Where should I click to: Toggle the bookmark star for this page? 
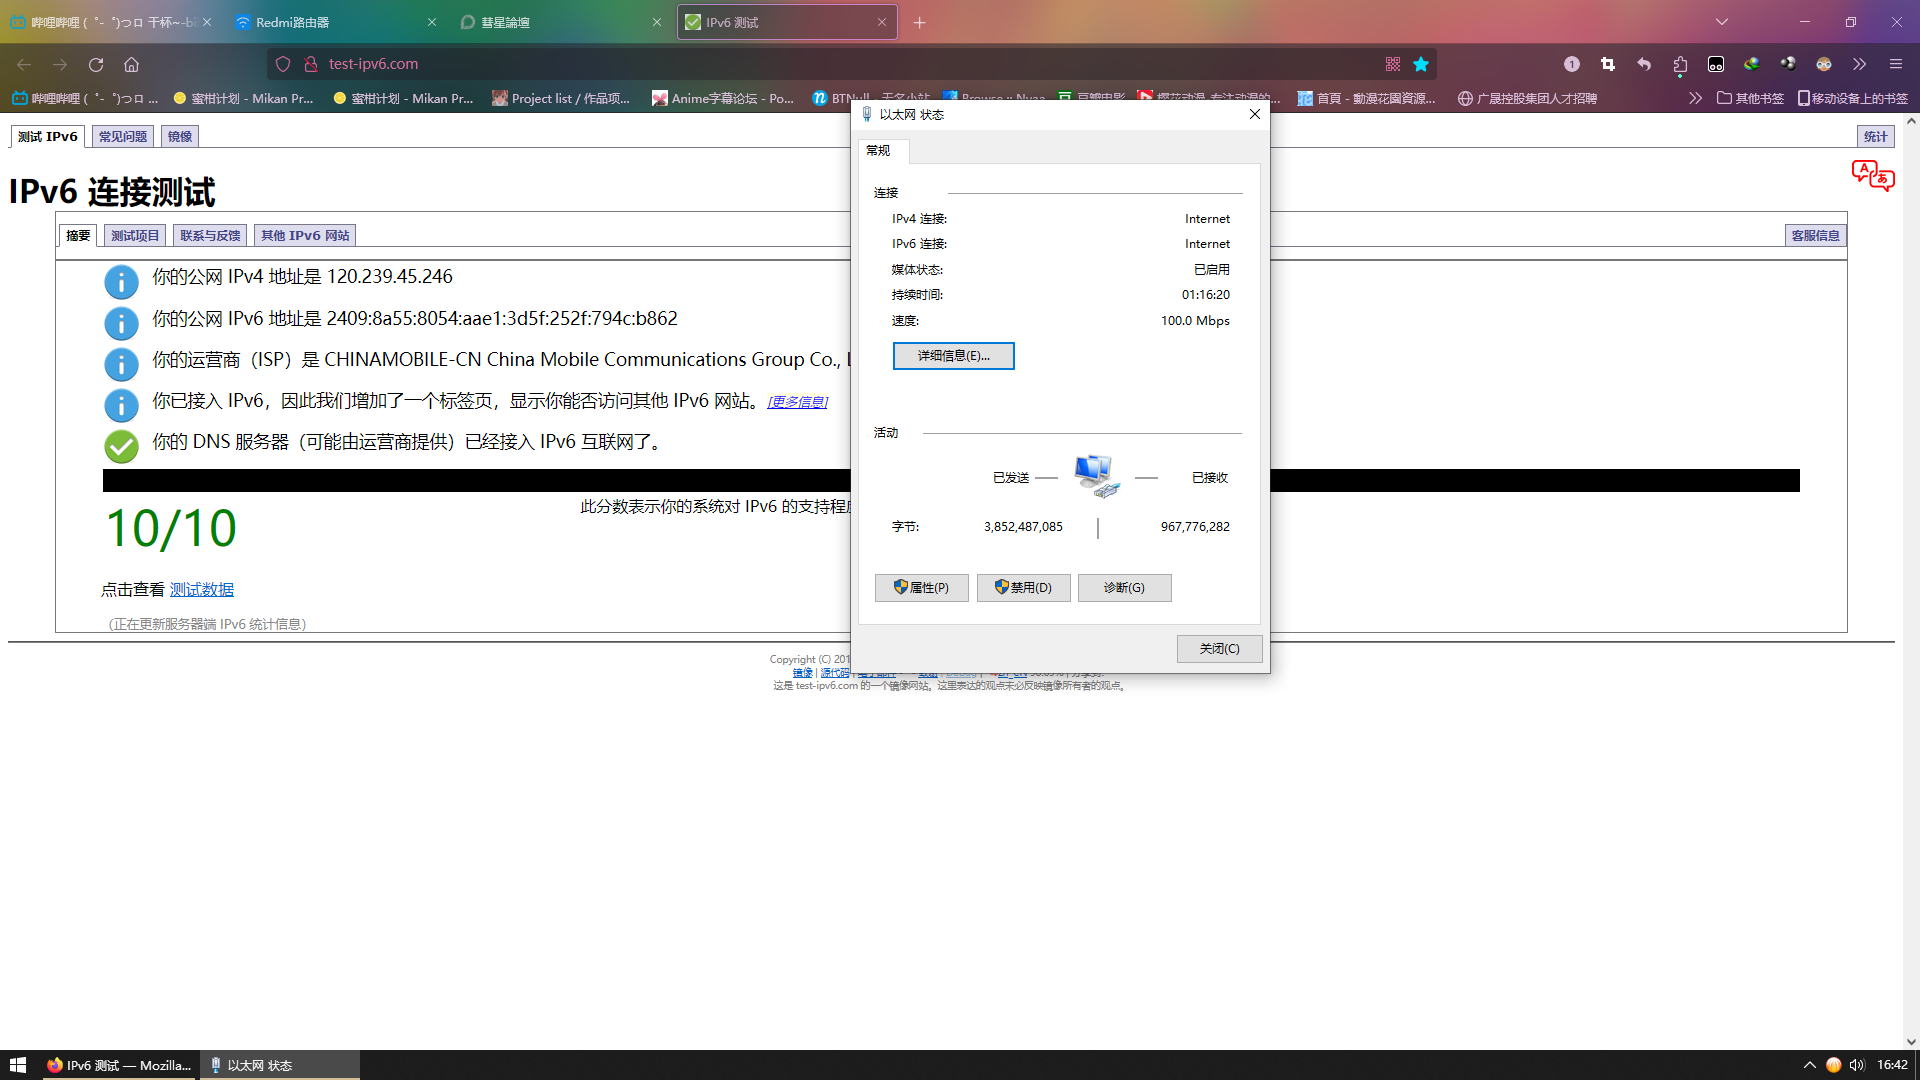tap(1421, 64)
